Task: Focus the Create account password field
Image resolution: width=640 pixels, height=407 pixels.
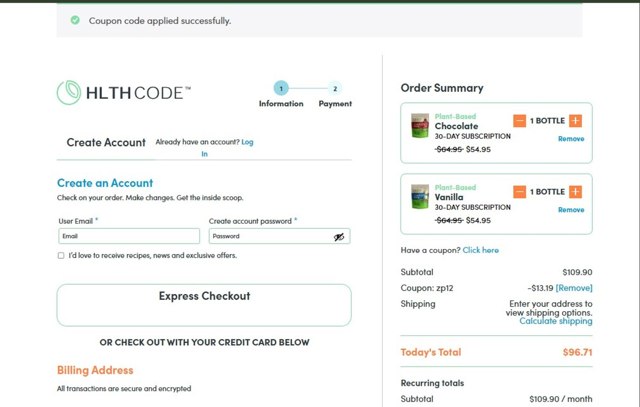Action: (x=280, y=236)
